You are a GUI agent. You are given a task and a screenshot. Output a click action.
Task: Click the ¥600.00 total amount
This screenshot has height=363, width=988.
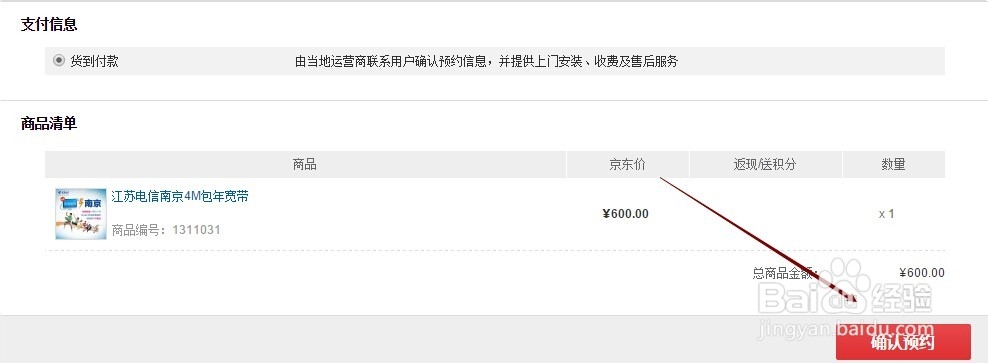[922, 273]
